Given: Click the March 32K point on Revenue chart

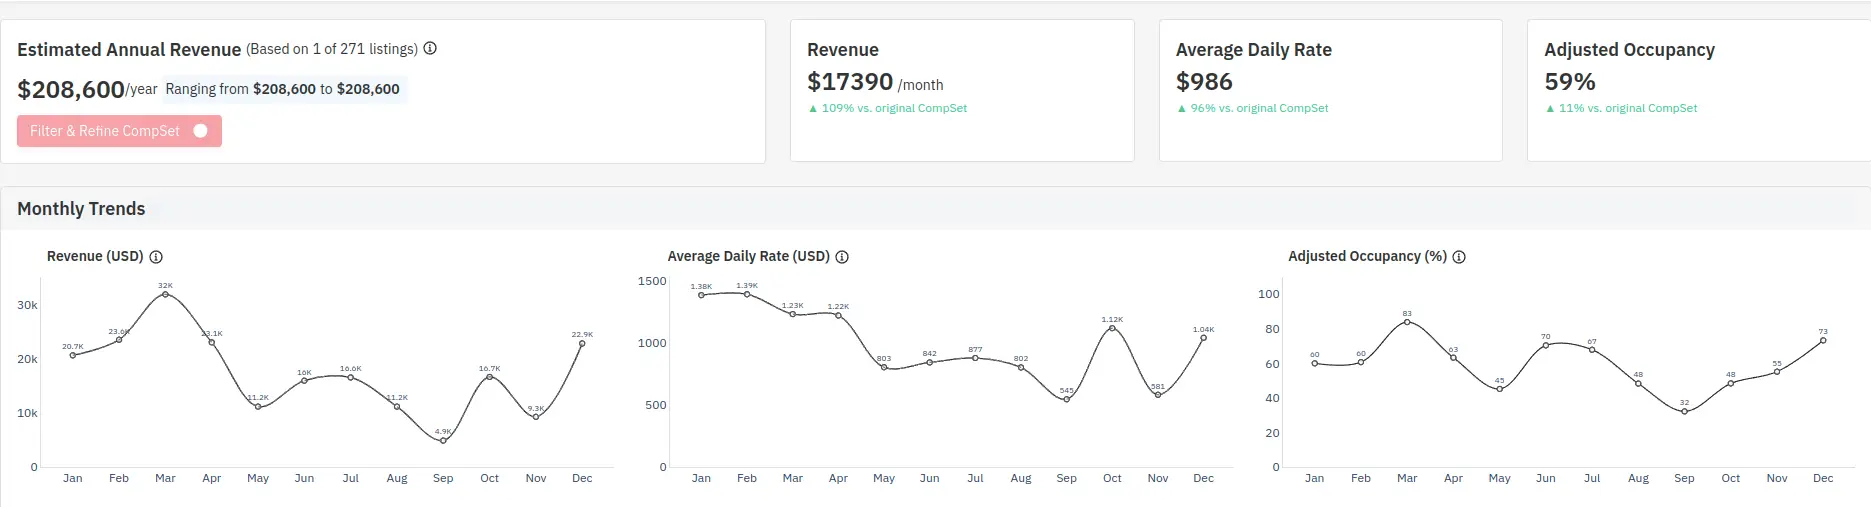Looking at the screenshot, I should (165, 294).
